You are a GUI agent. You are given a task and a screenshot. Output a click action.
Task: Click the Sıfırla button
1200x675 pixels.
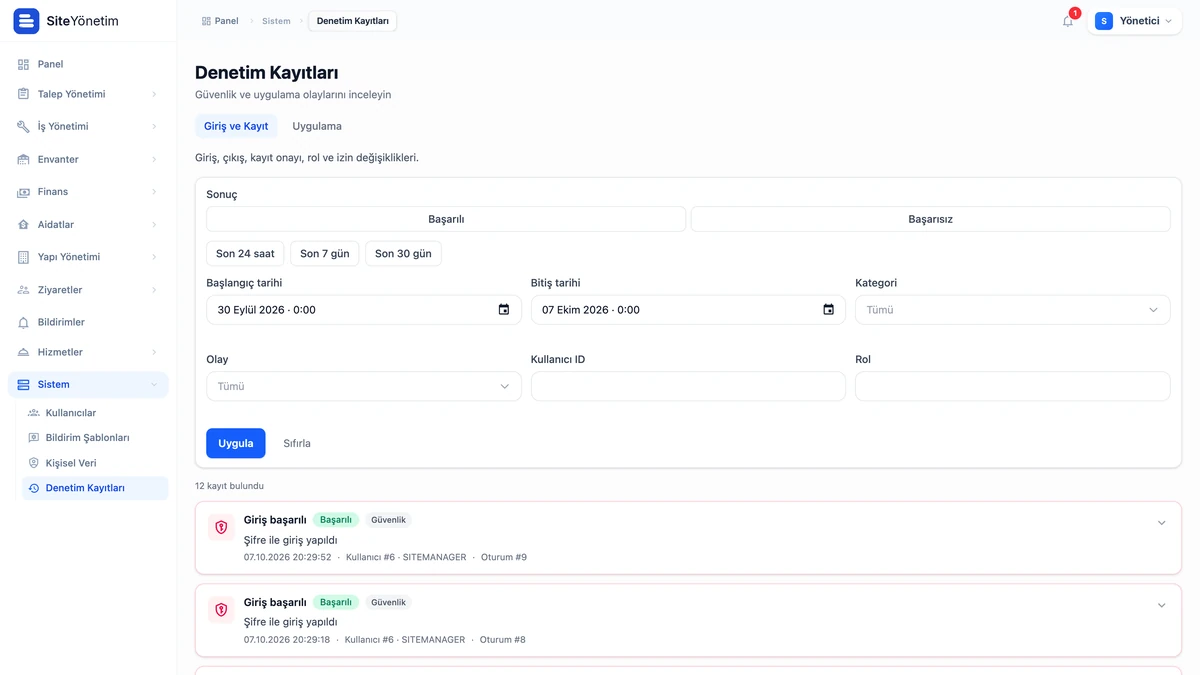click(x=297, y=443)
